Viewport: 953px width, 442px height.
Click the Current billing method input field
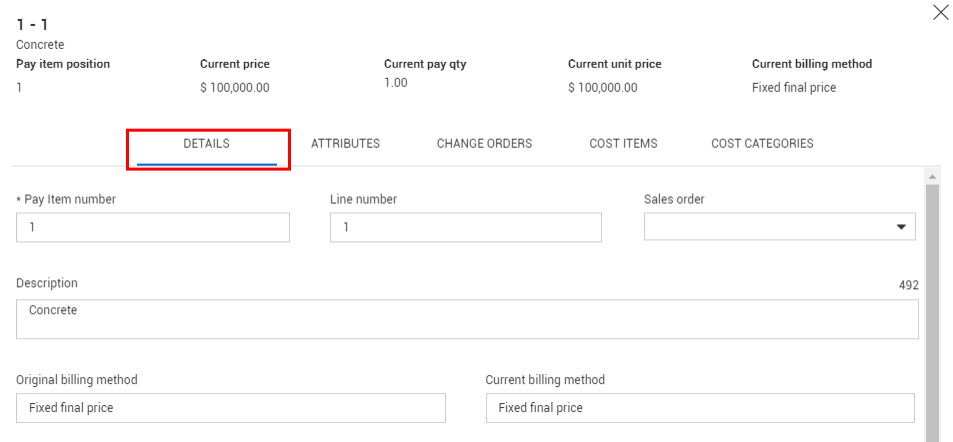point(700,408)
